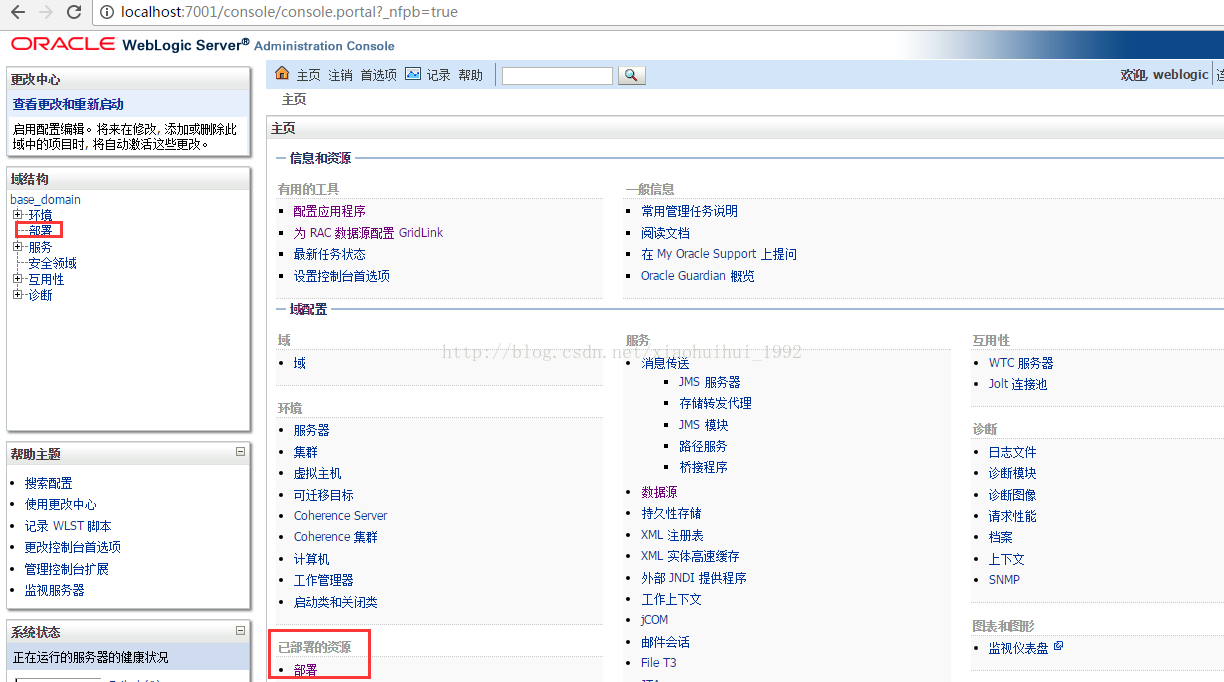Reload the page with refresh icon

[74, 13]
